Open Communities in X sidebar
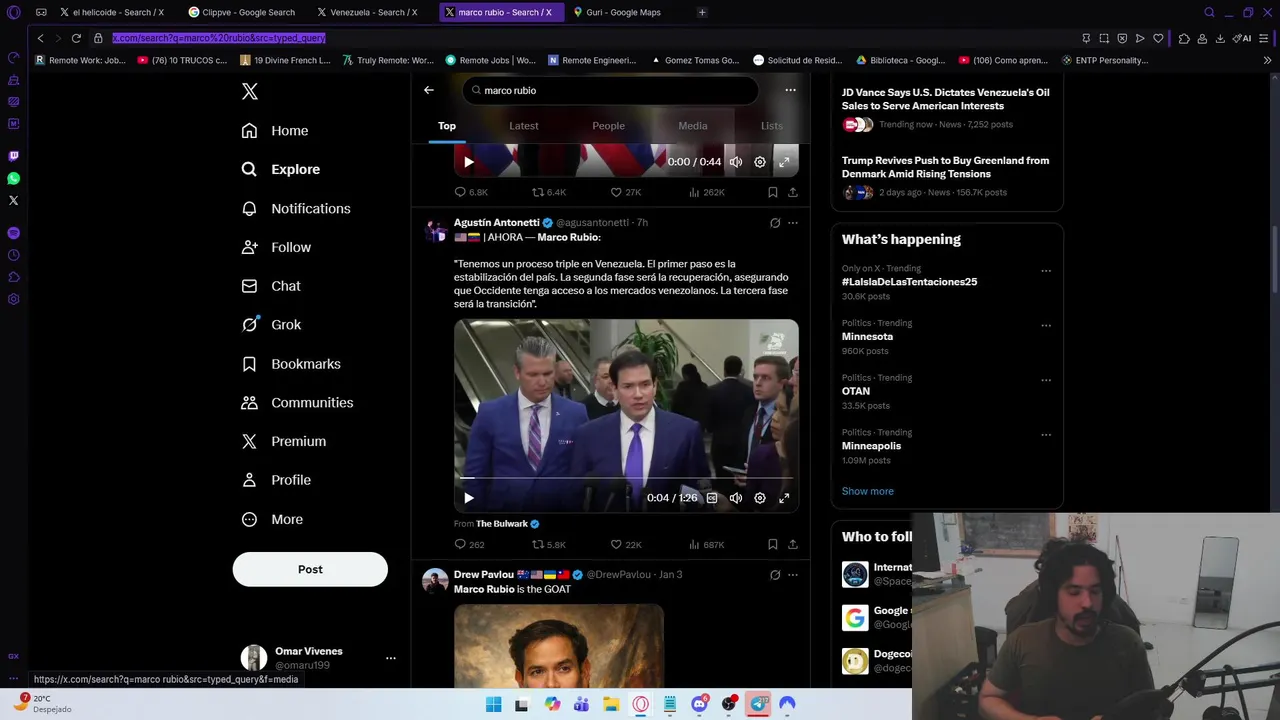1280x720 pixels. point(297,402)
